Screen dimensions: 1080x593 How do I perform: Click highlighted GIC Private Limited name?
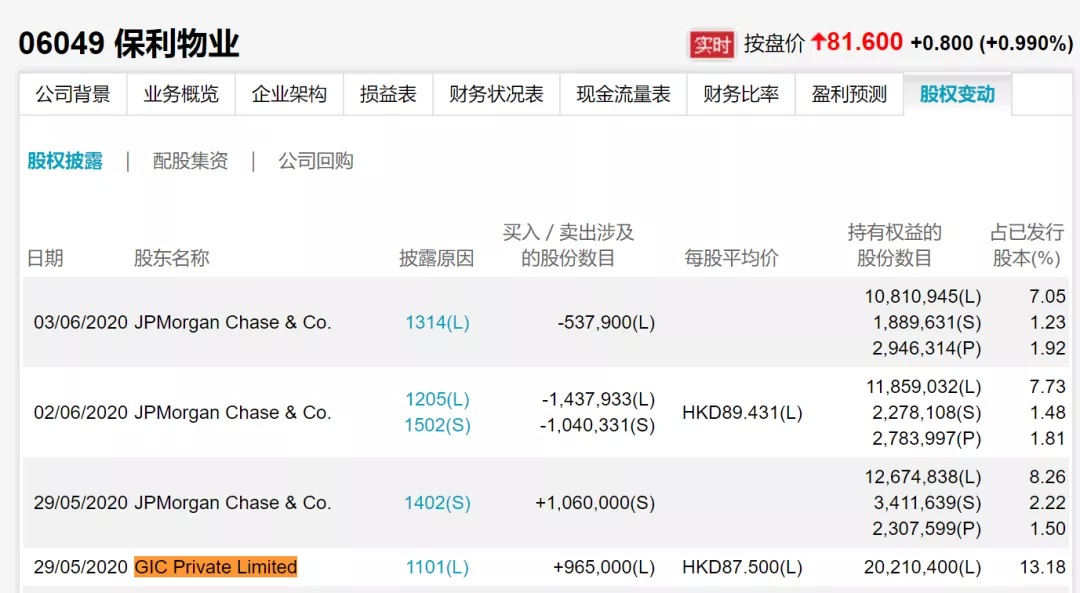(216, 567)
